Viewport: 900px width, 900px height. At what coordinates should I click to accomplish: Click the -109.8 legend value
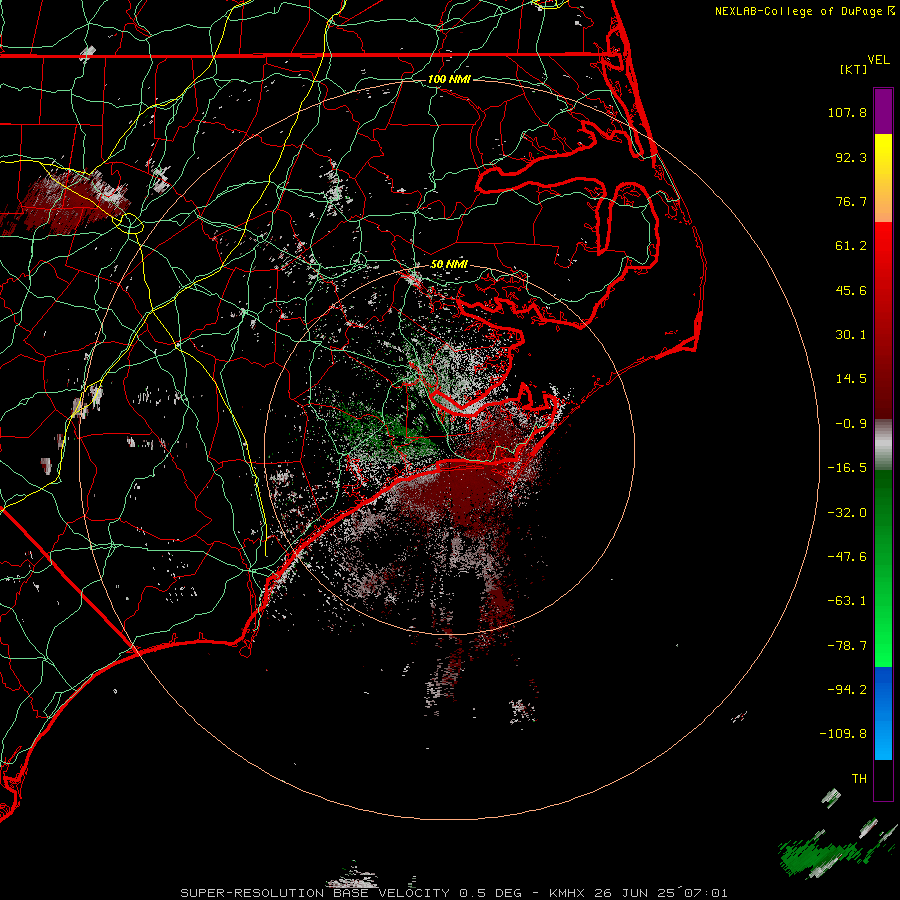click(x=843, y=734)
